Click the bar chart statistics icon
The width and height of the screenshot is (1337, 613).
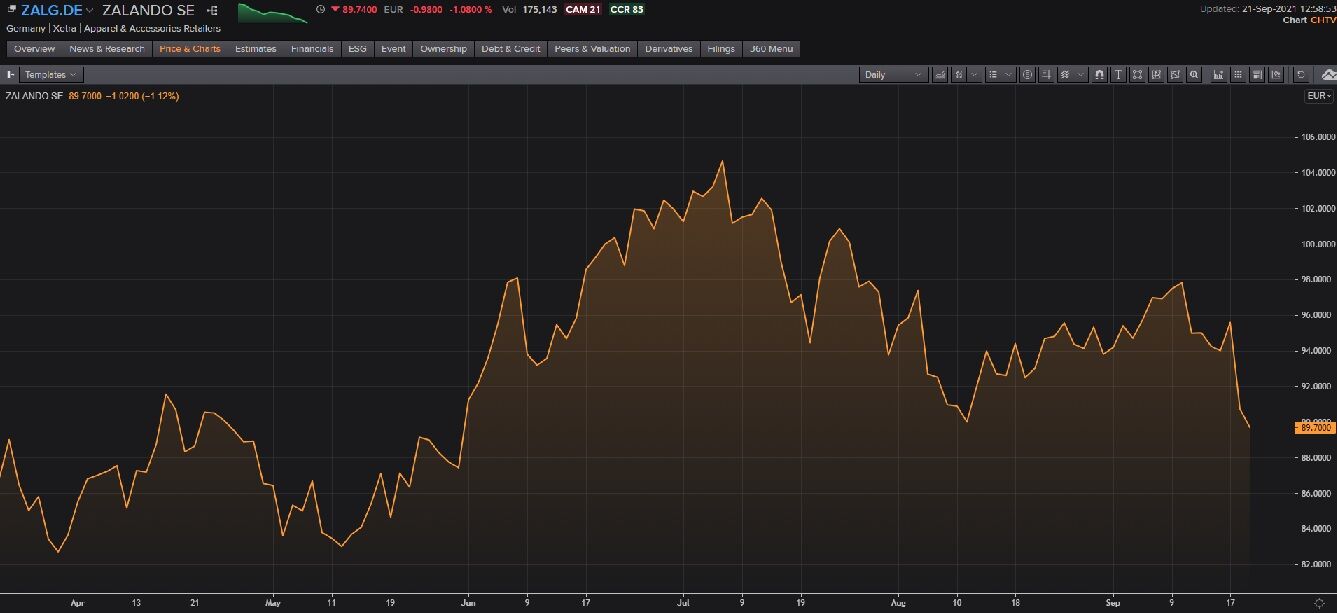pyautogui.click(x=1218, y=75)
